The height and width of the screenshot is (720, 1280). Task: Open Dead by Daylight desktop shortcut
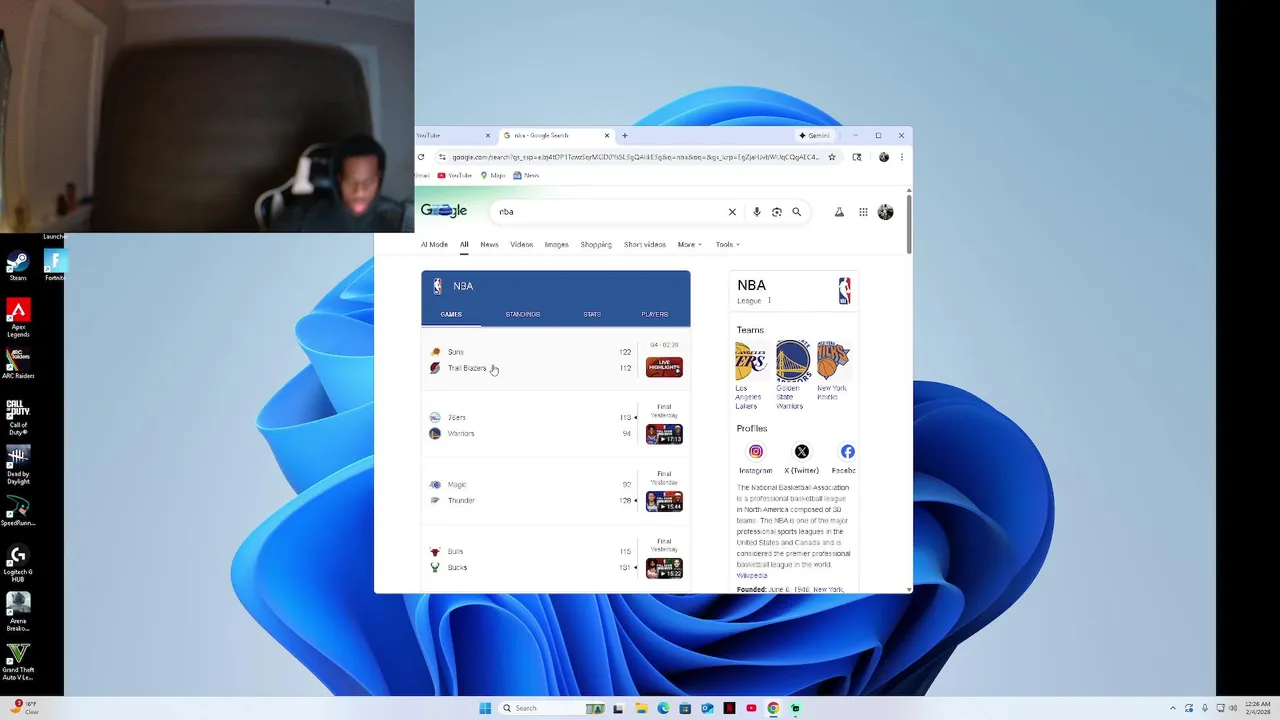coord(18,465)
